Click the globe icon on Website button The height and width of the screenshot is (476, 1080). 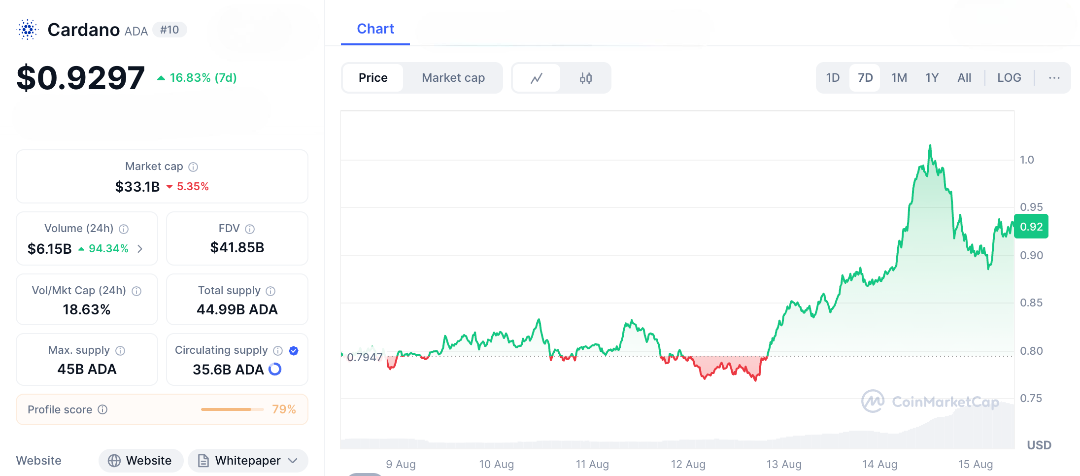[x=114, y=460]
